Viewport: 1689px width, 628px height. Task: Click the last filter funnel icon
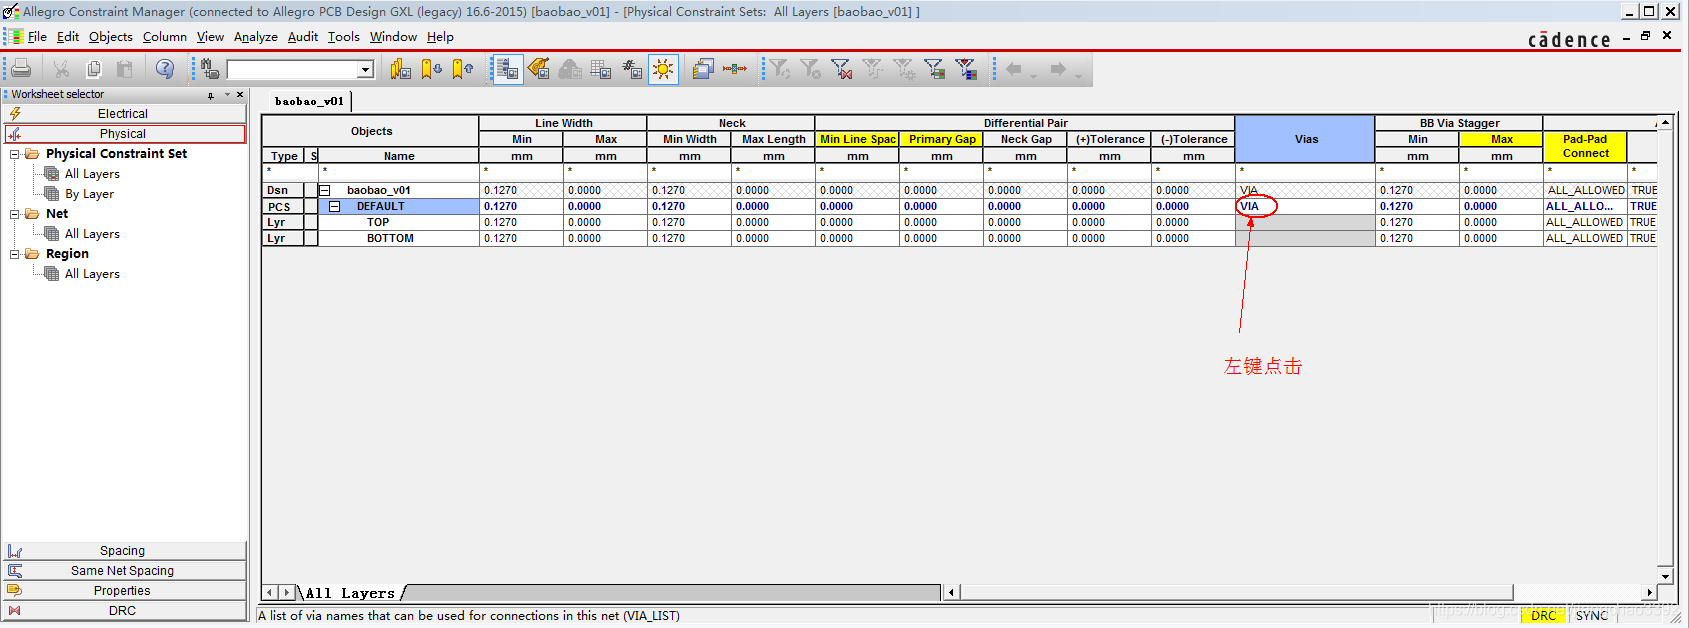point(966,69)
